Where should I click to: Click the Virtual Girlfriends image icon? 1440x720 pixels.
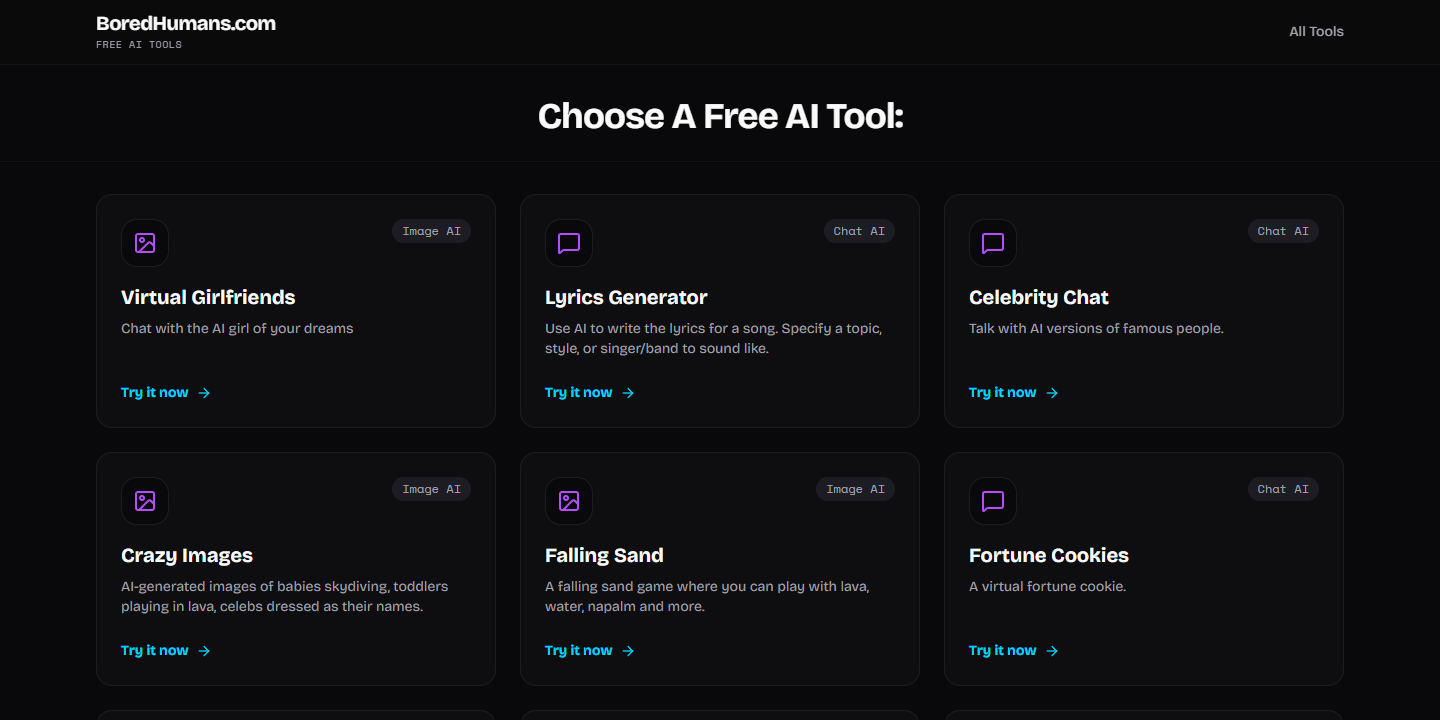[x=145, y=243]
